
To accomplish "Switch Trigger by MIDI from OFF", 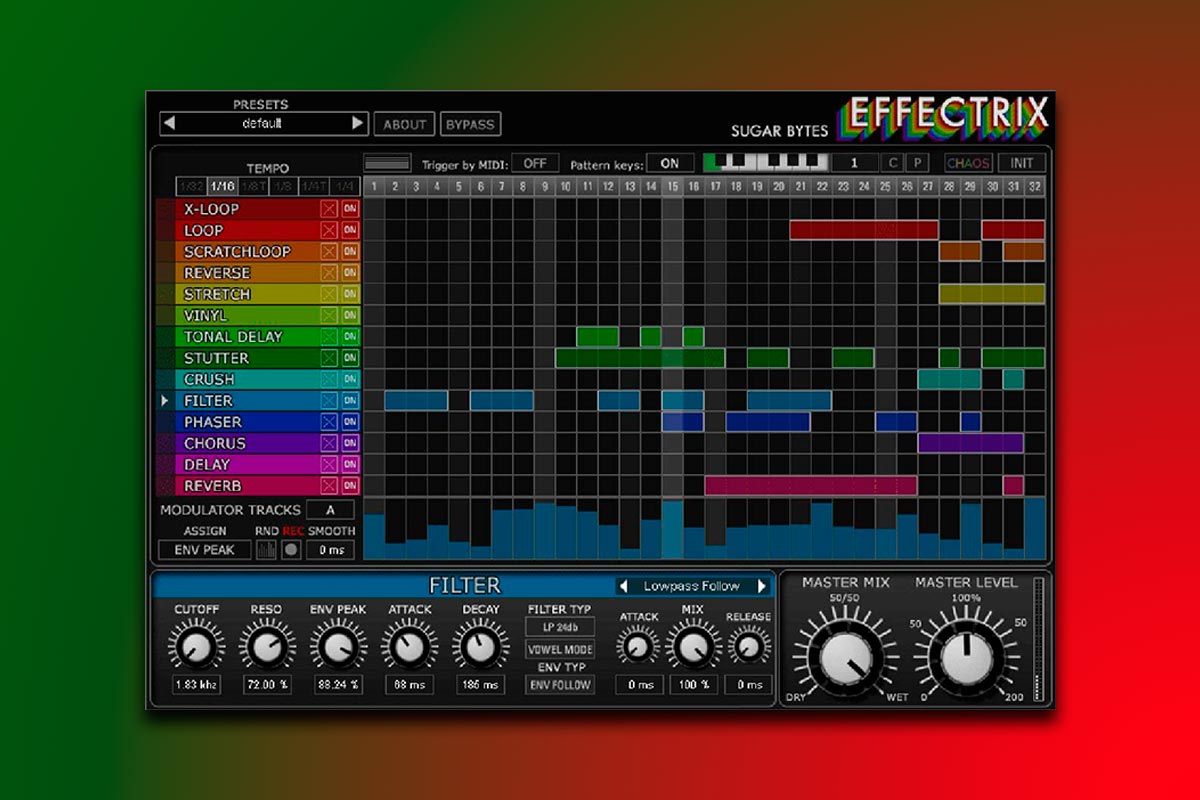I will coord(535,163).
